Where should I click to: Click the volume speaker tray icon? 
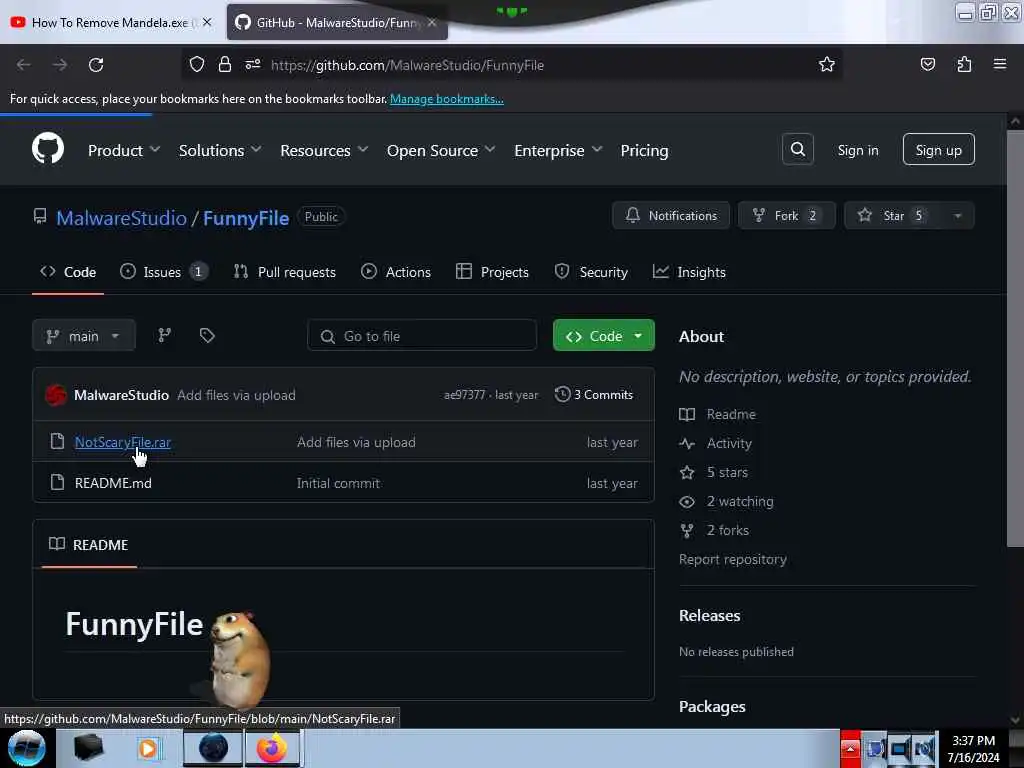coord(924,748)
